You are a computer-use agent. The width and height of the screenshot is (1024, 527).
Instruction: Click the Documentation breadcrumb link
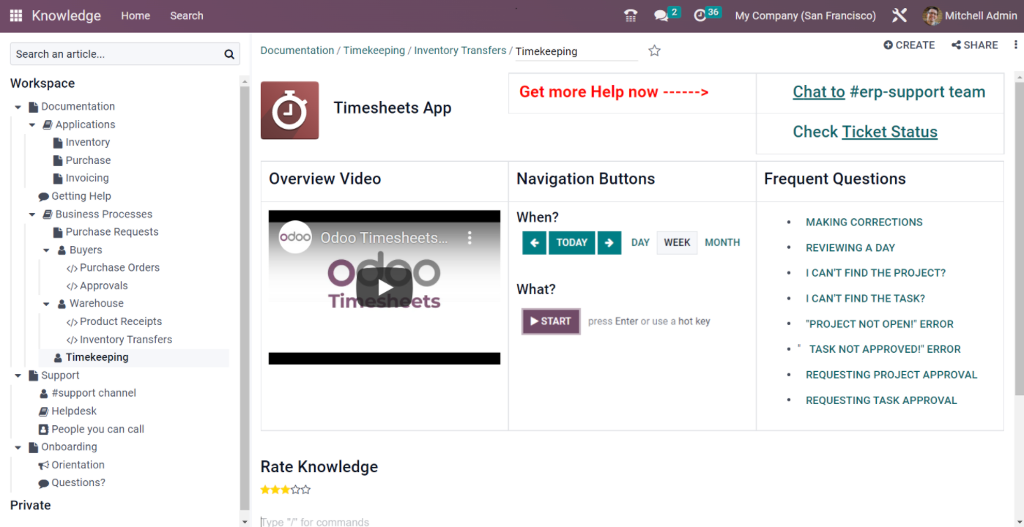[x=297, y=50]
